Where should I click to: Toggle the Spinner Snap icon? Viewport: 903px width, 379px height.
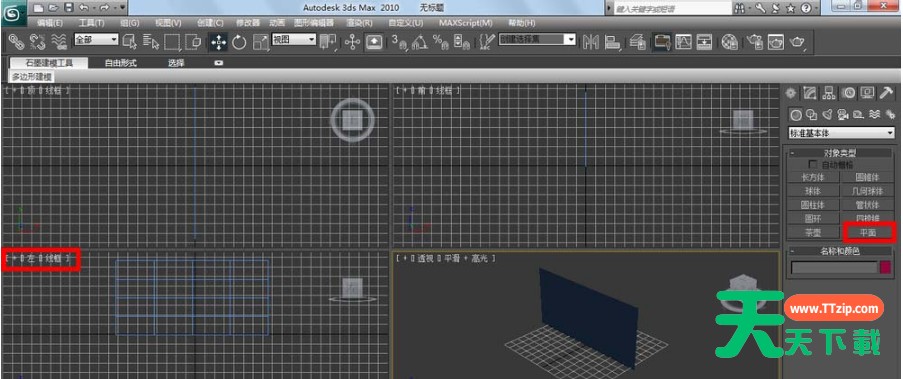pos(461,41)
